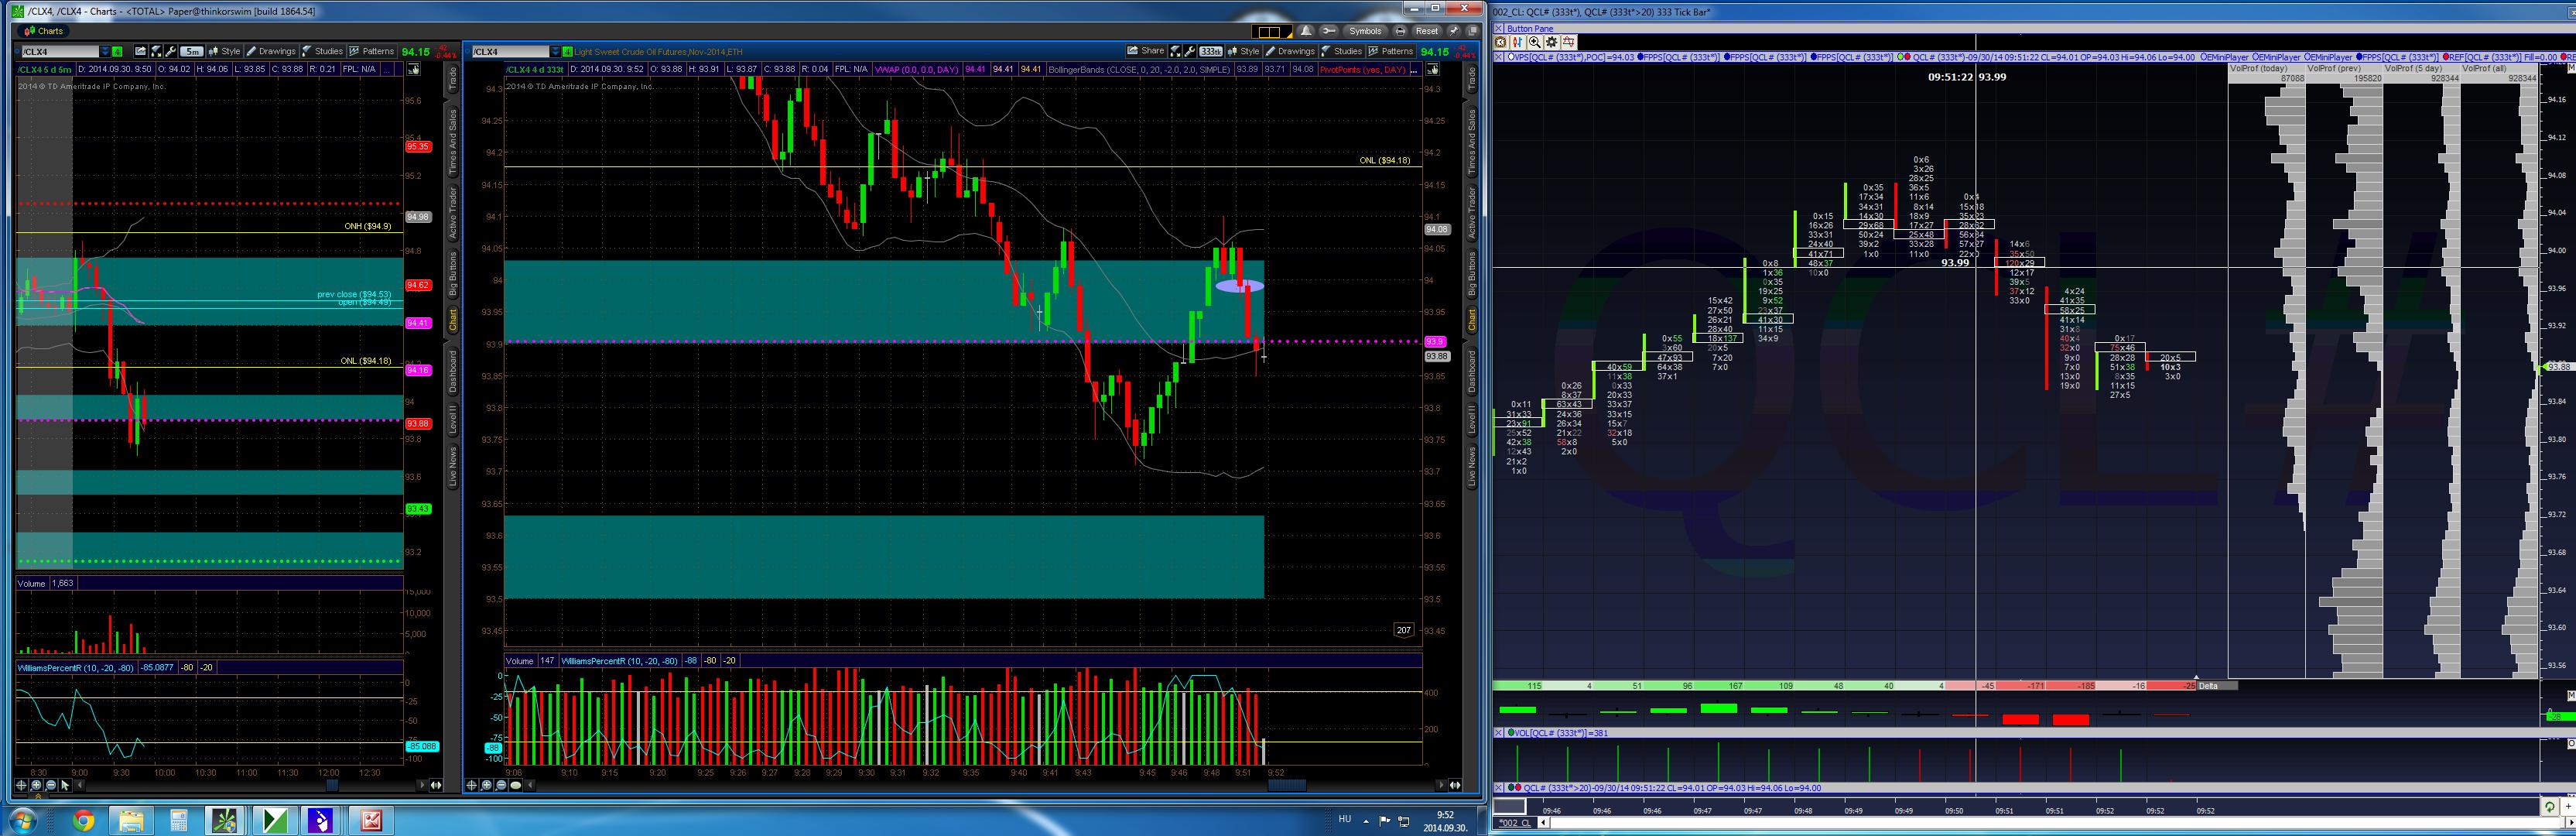The height and width of the screenshot is (836, 2576).
Task: Open the 333tk timeframe selector
Action: (x=1211, y=51)
